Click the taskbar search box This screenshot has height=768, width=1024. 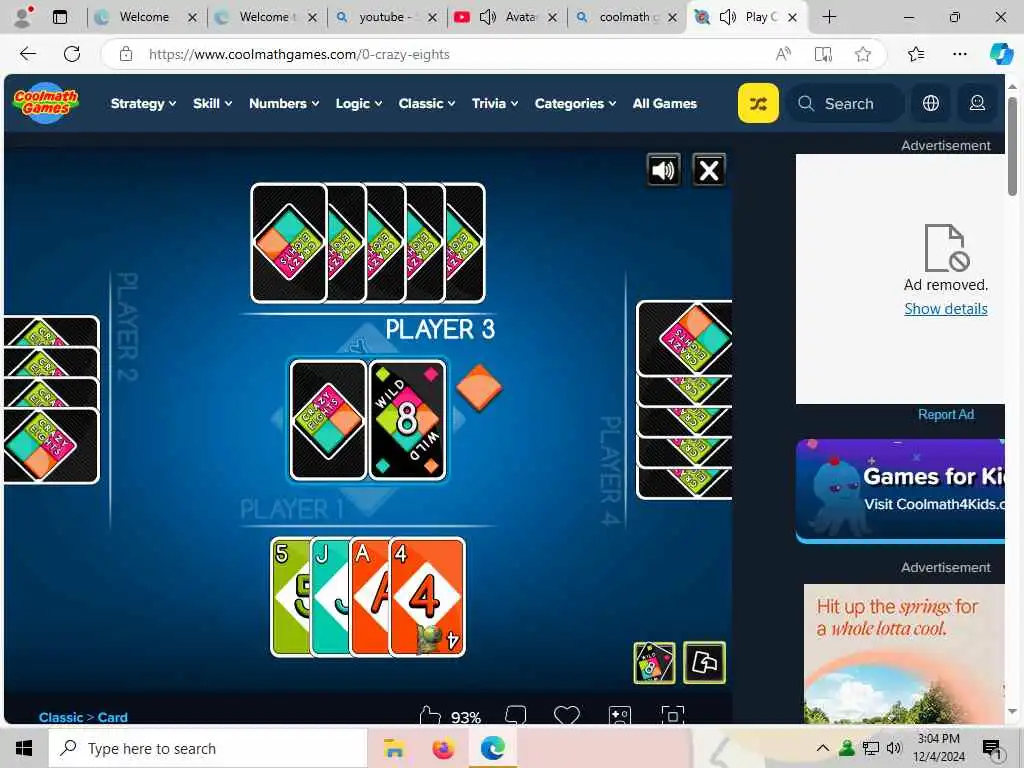point(208,748)
